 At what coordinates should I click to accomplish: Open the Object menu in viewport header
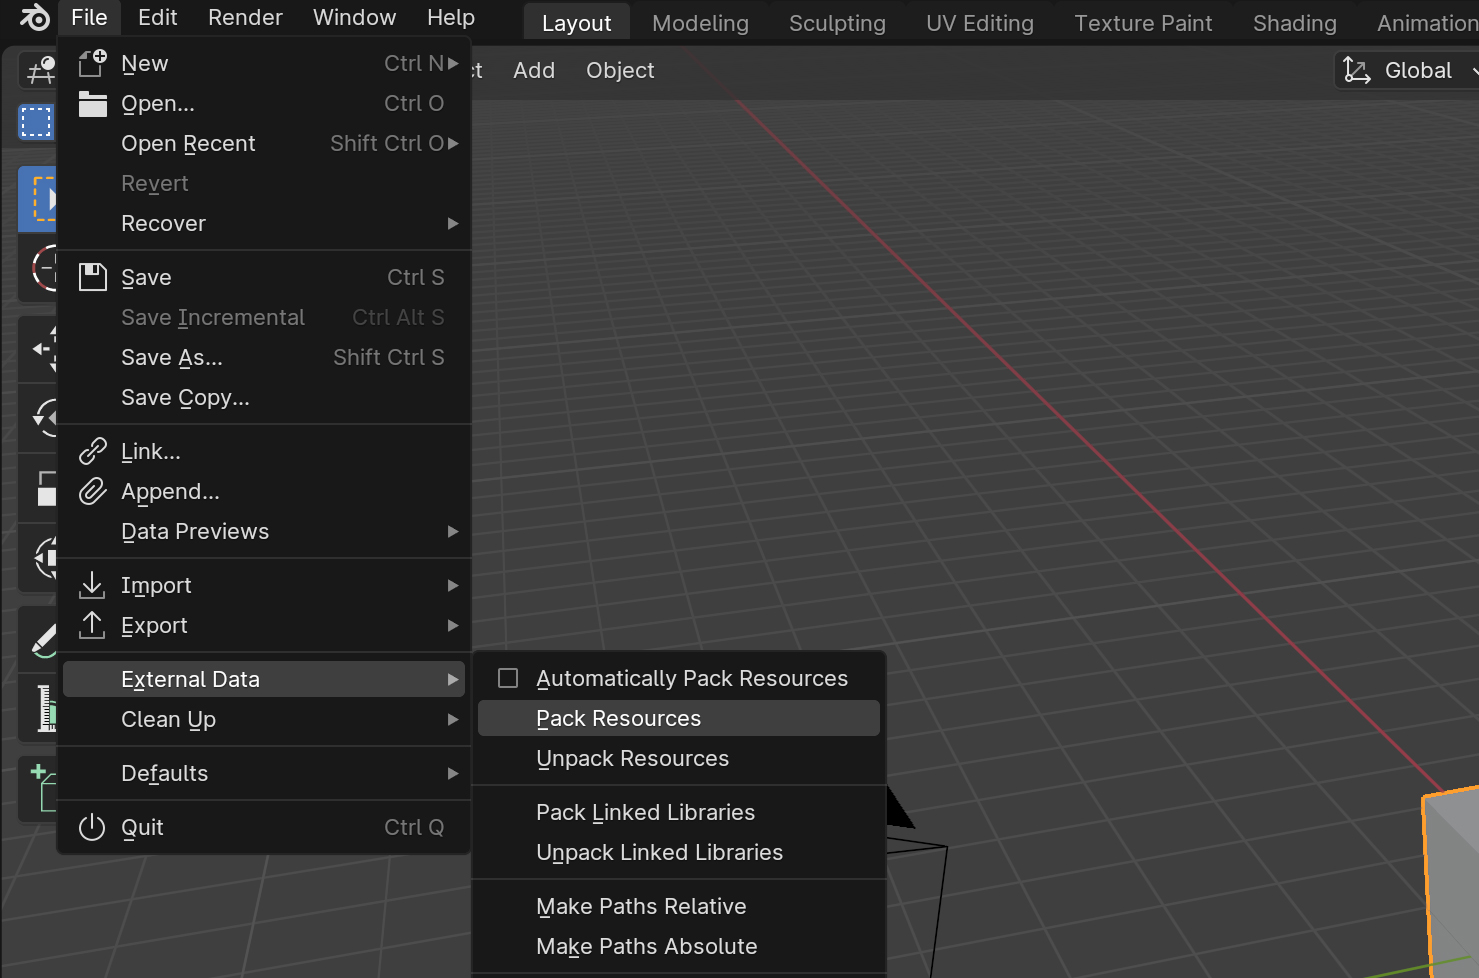pos(620,70)
